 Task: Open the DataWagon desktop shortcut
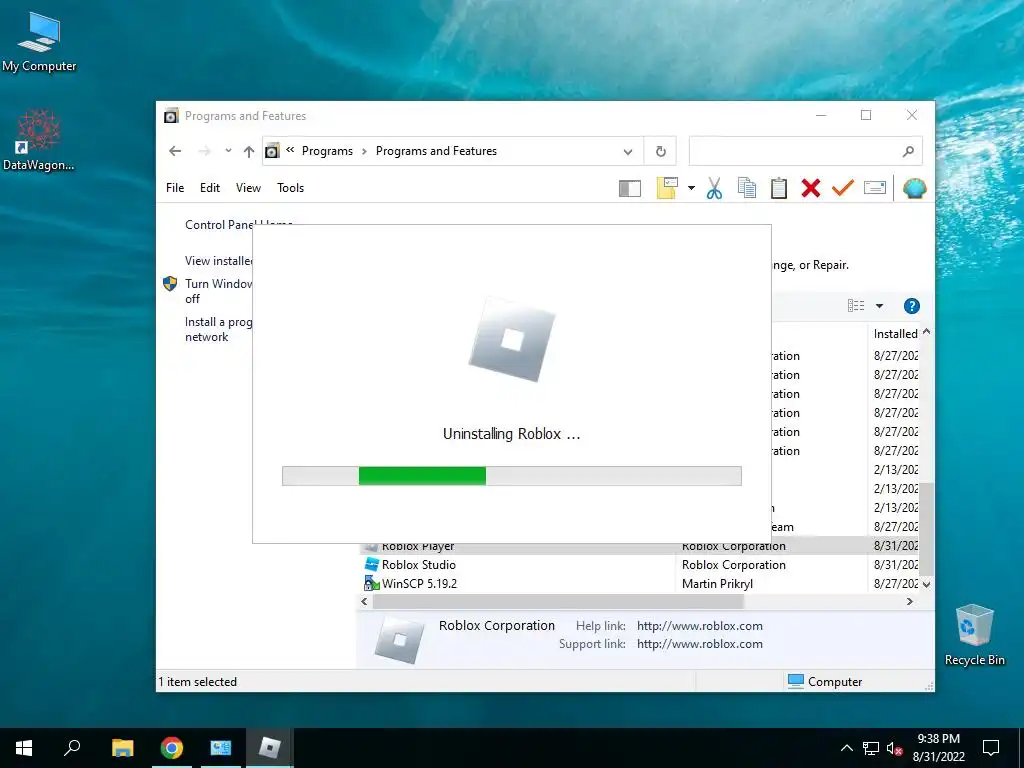(x=39, y=139)
